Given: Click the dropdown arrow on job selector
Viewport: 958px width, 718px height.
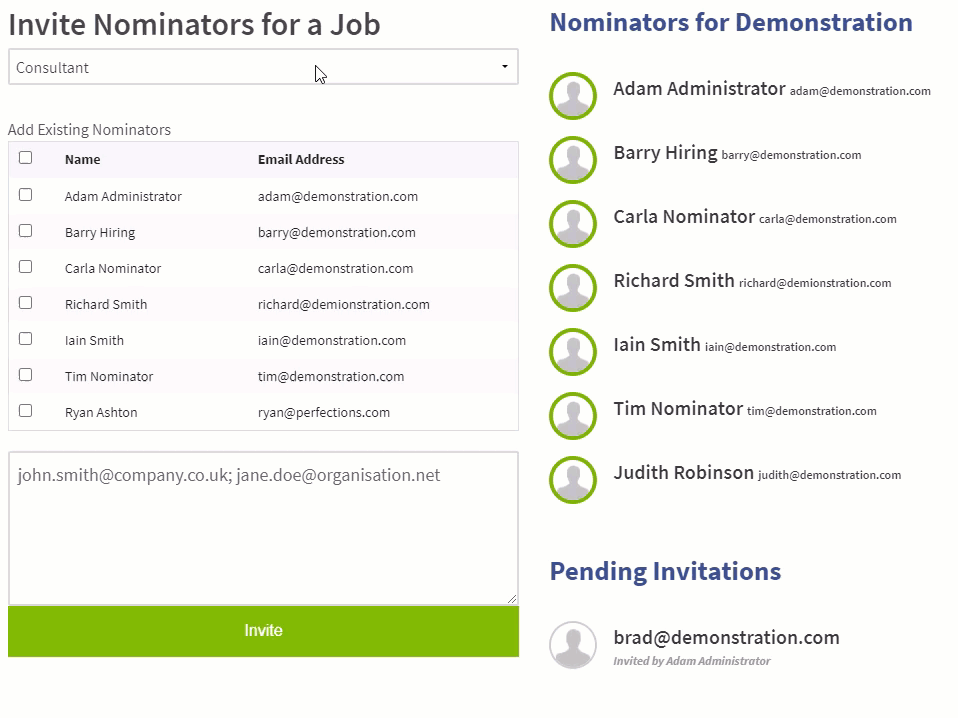Looking at the screenshot, I should click(504, 67).
